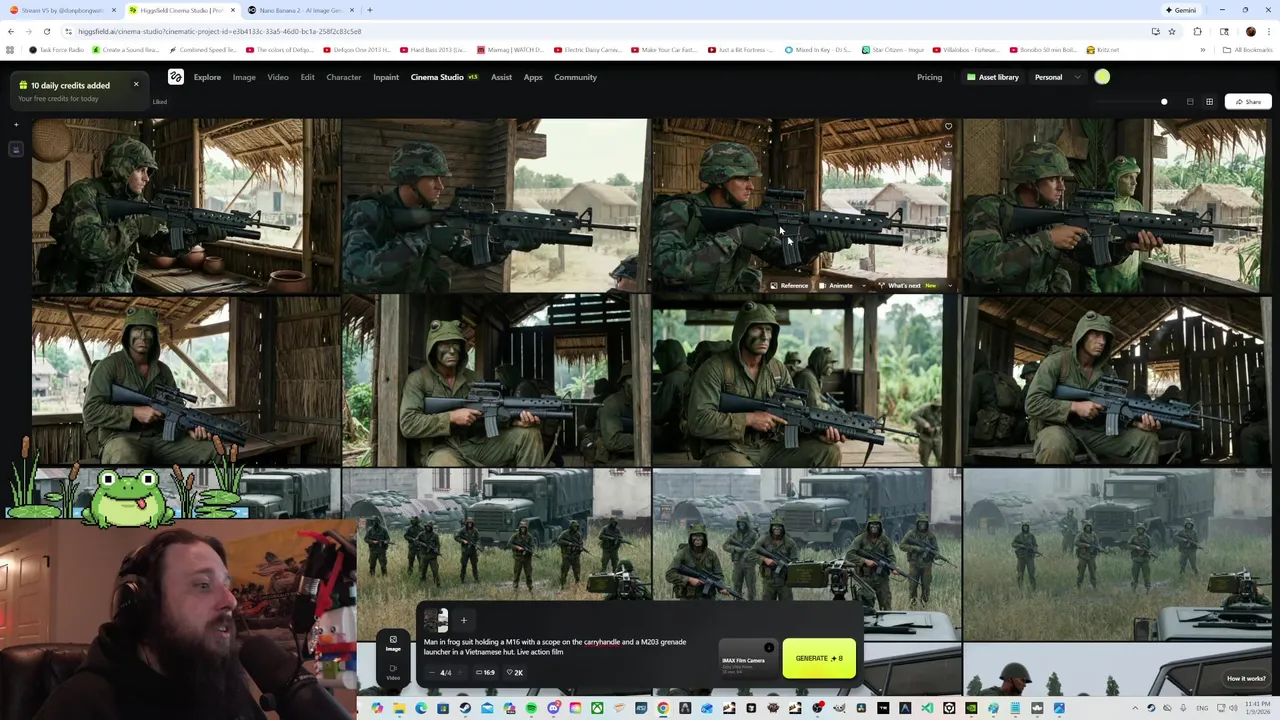Open the green profile avatar
This screenshot has width=1280, height=720.
coord(1102,77)
